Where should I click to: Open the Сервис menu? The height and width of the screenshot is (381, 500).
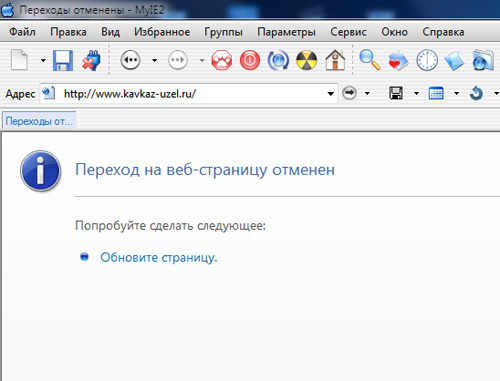click(x=348, y=32)
